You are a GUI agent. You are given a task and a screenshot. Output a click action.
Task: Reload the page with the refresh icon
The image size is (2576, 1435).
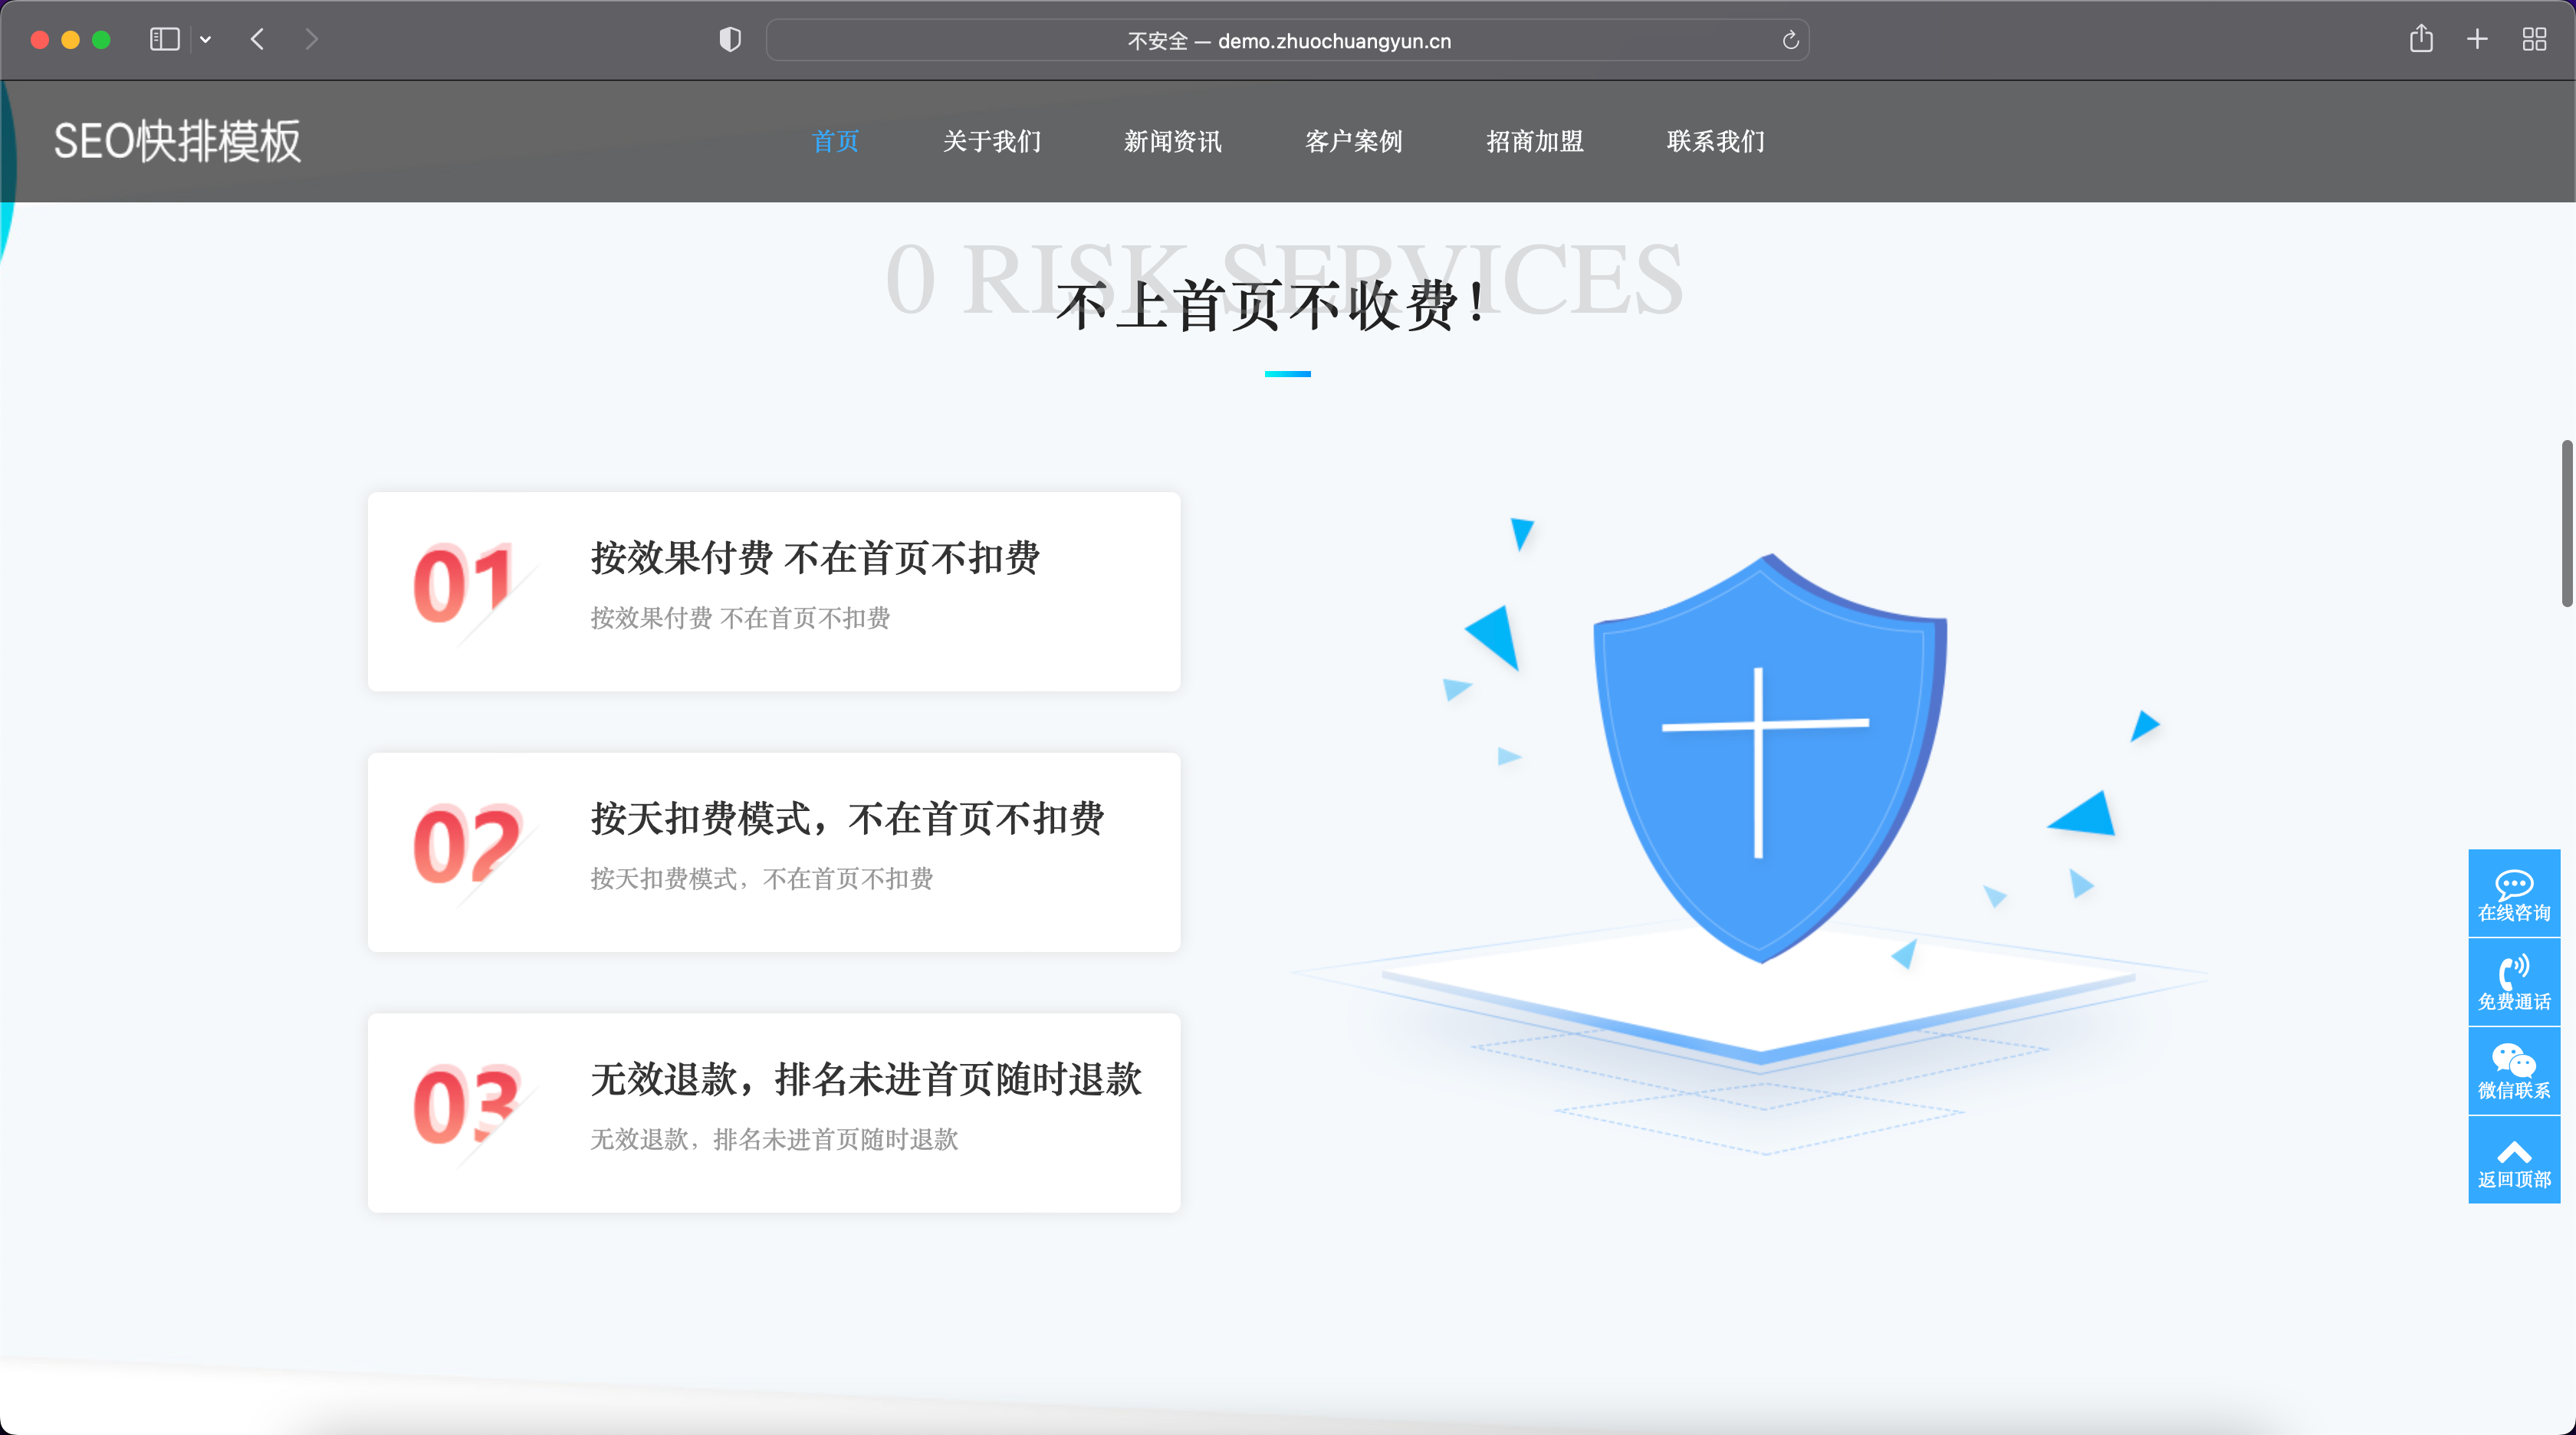(x=1790, y=40)
